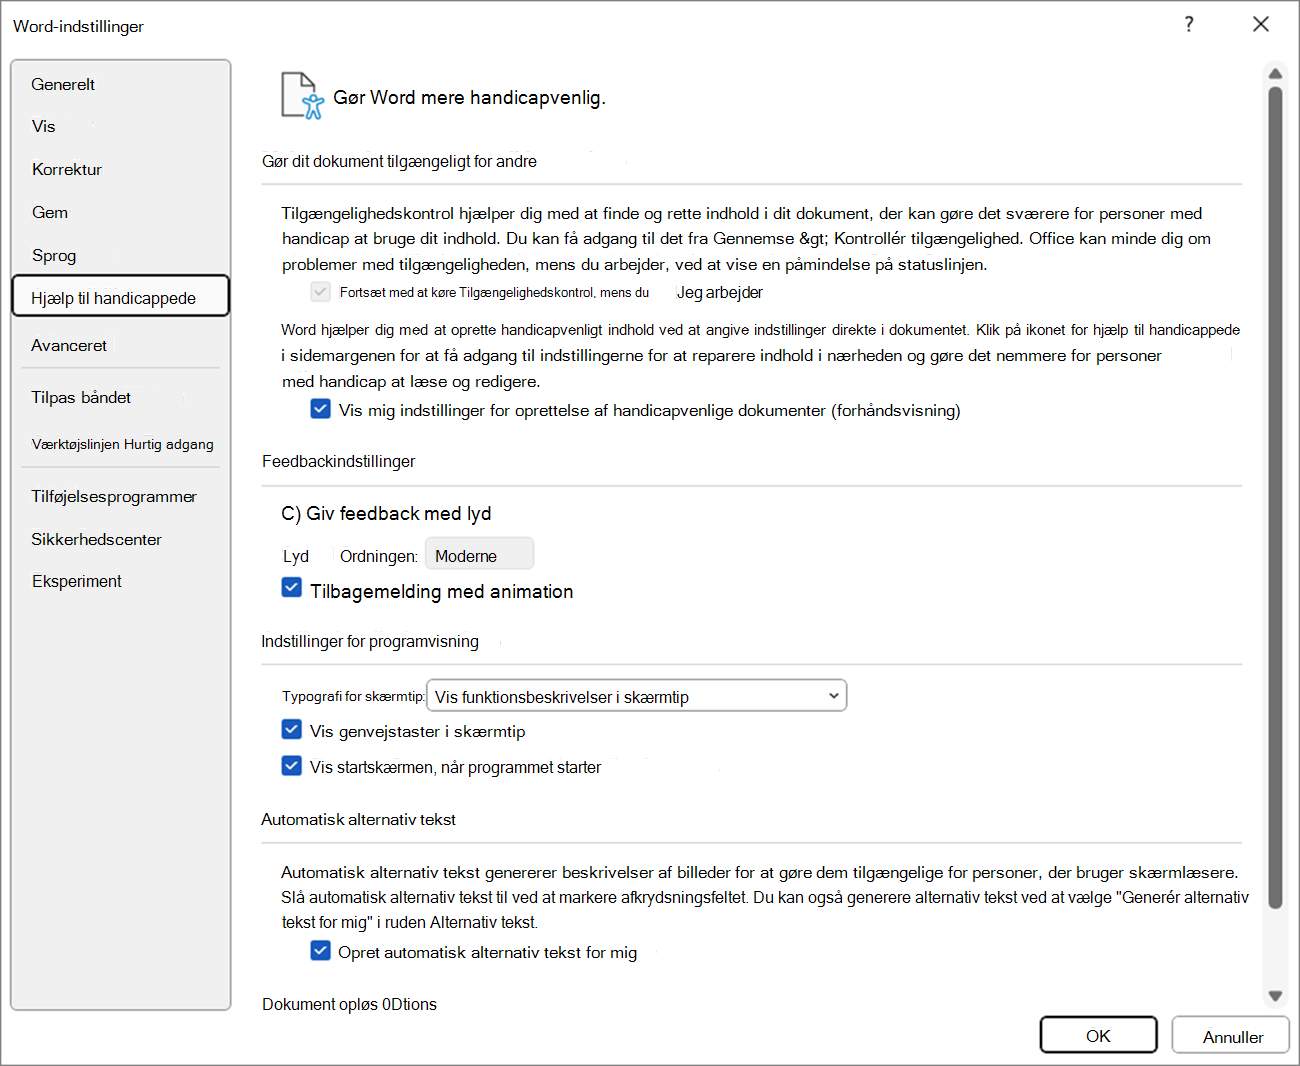The width and height of the screenshot is (1300, 1066).
Task: Click the scrollbar down arrow
Action: click(1275, 995)
